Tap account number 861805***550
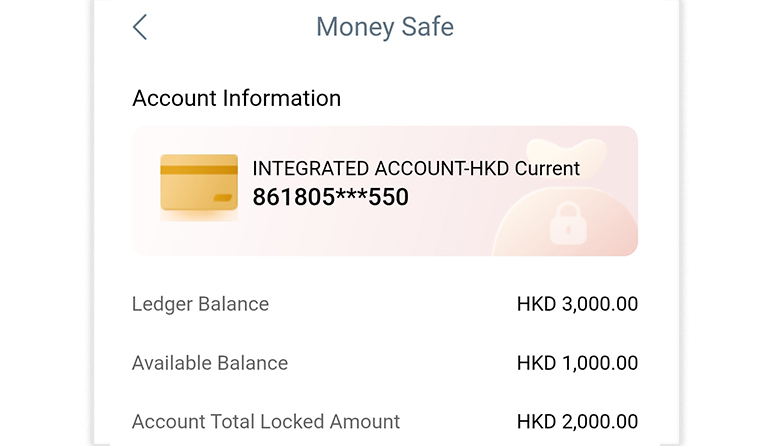 pos(330,197)
